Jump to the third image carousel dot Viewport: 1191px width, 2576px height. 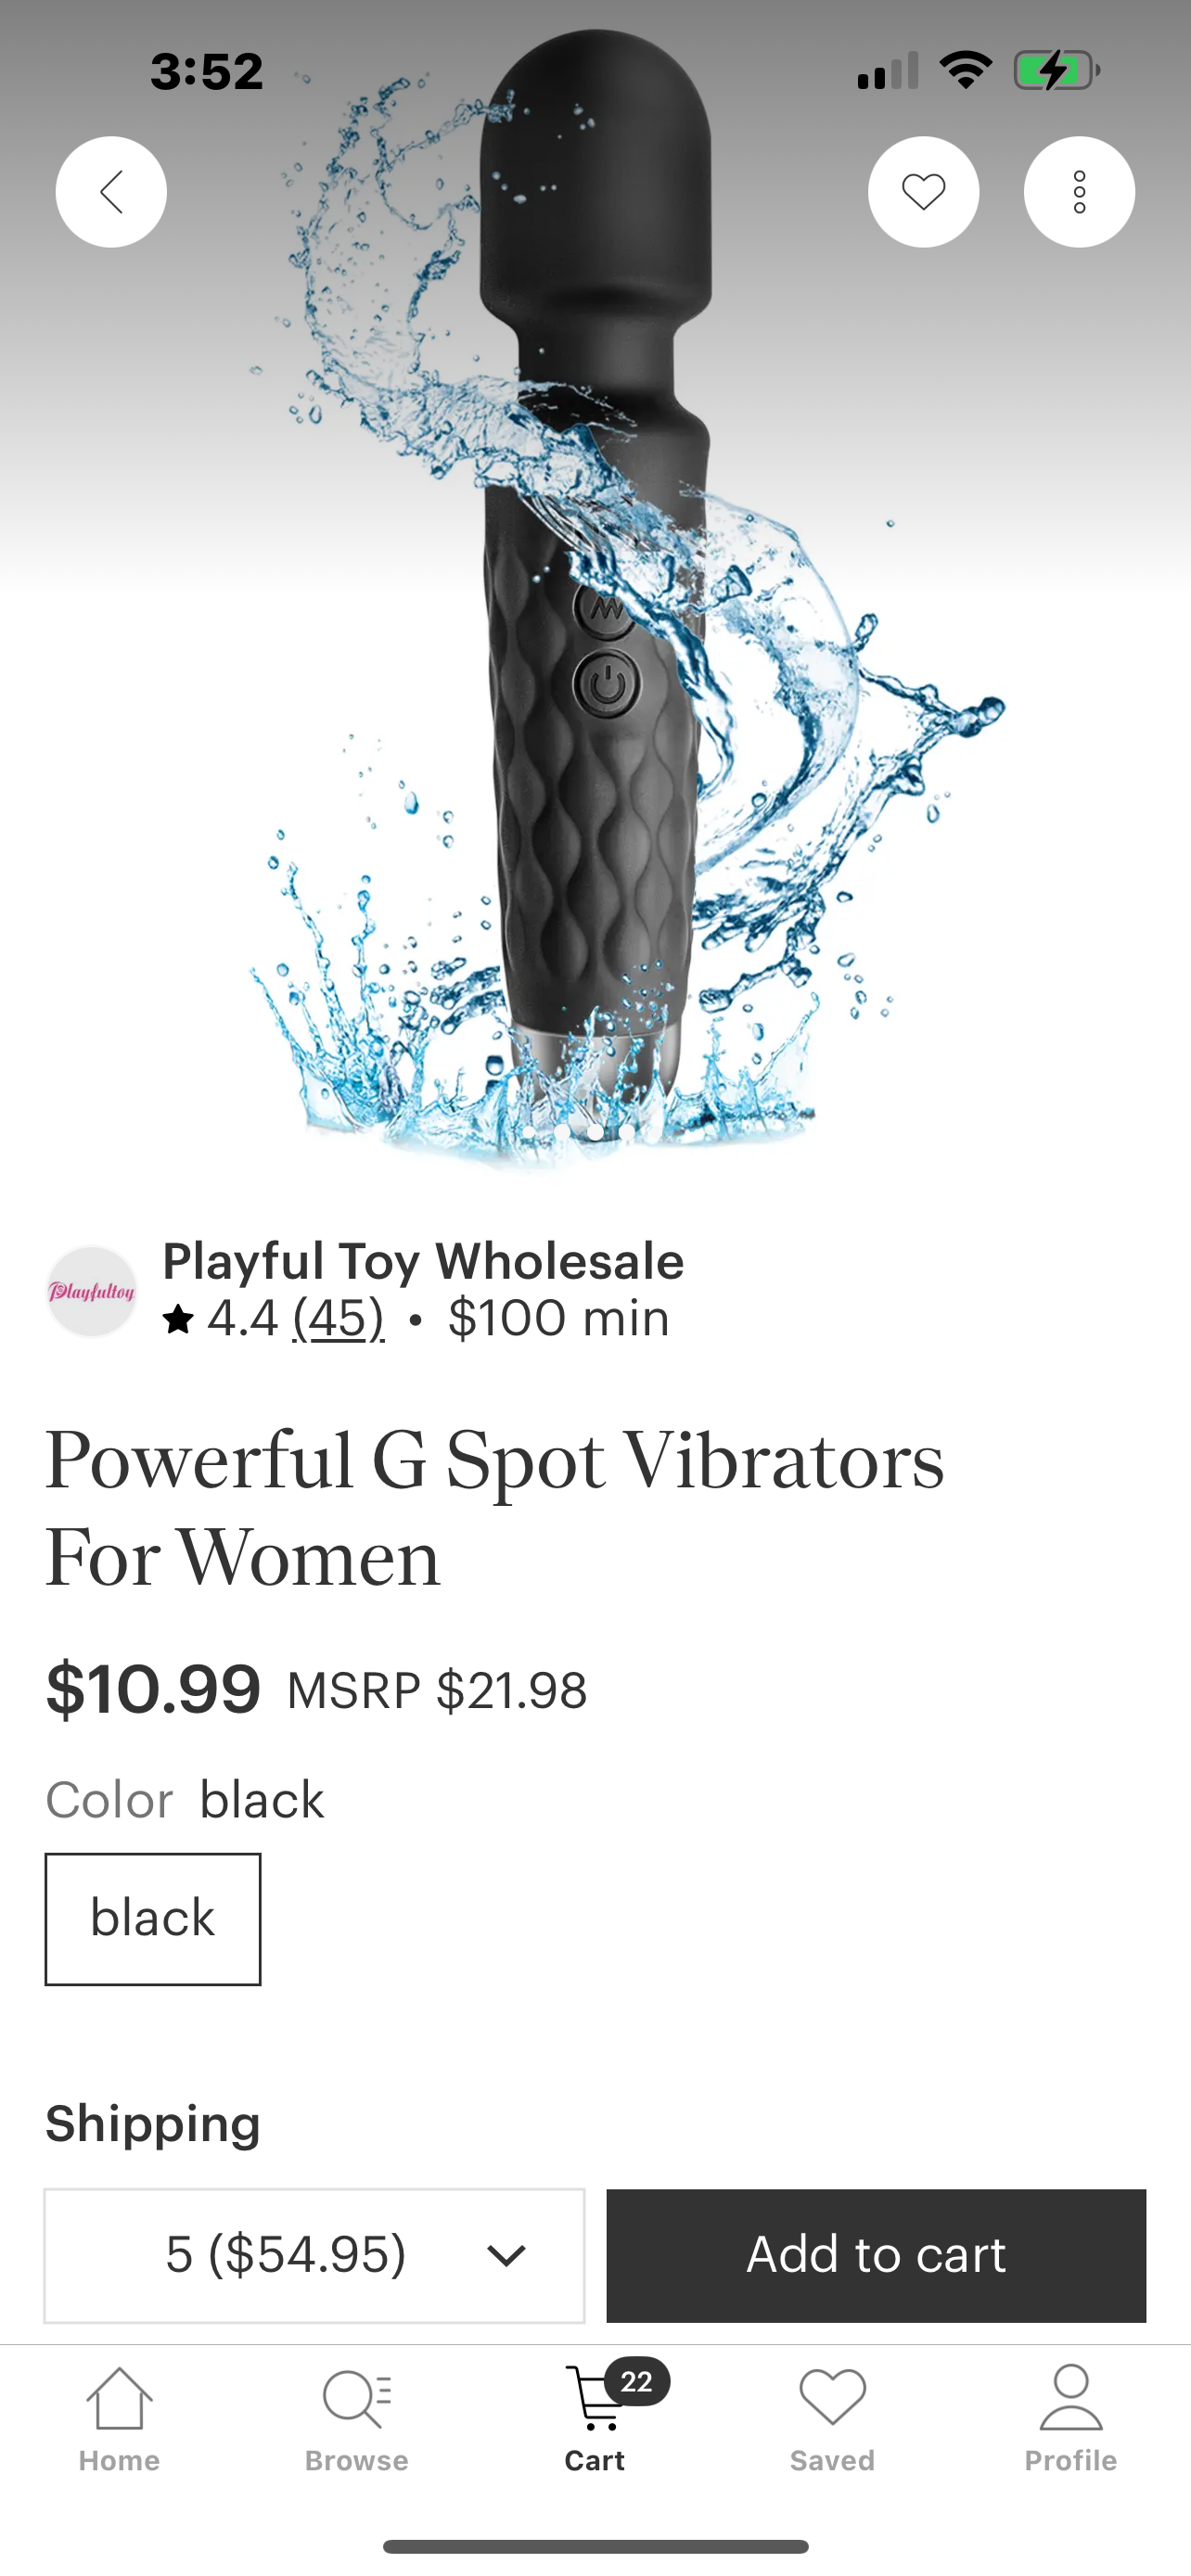point(595,1132)
